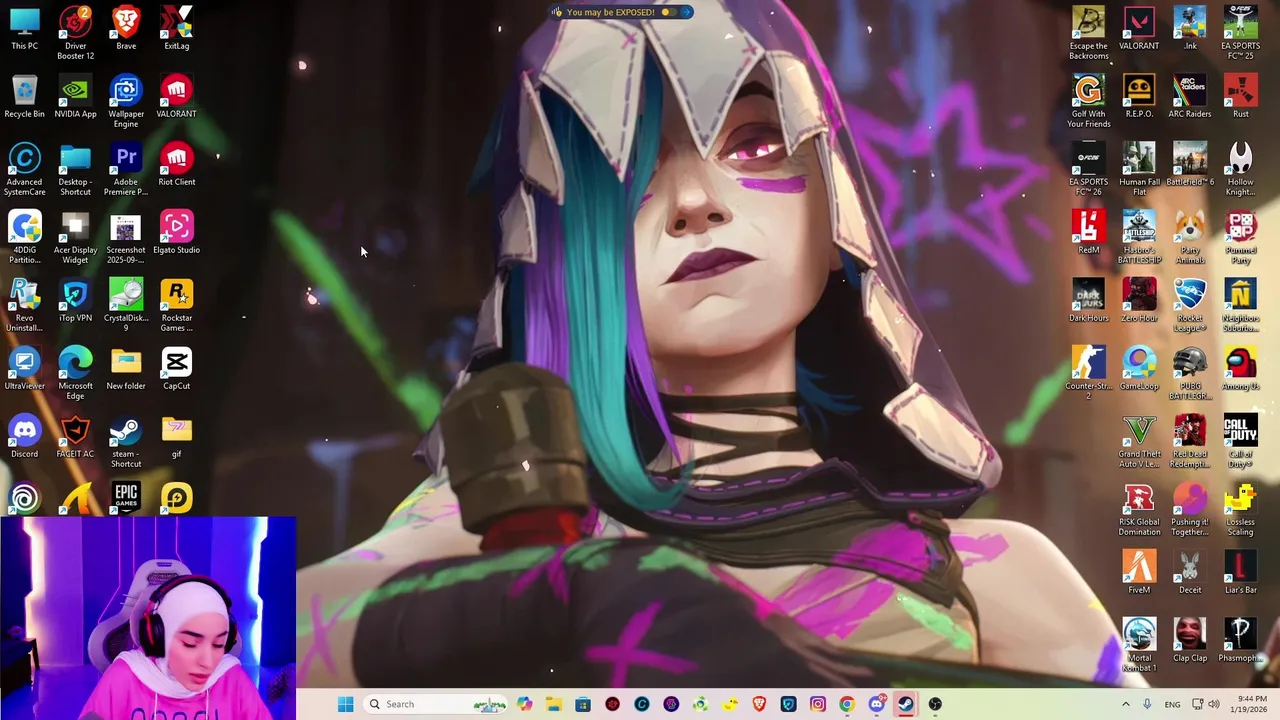Open the Rust game shortcut

tap(1240, 96)
